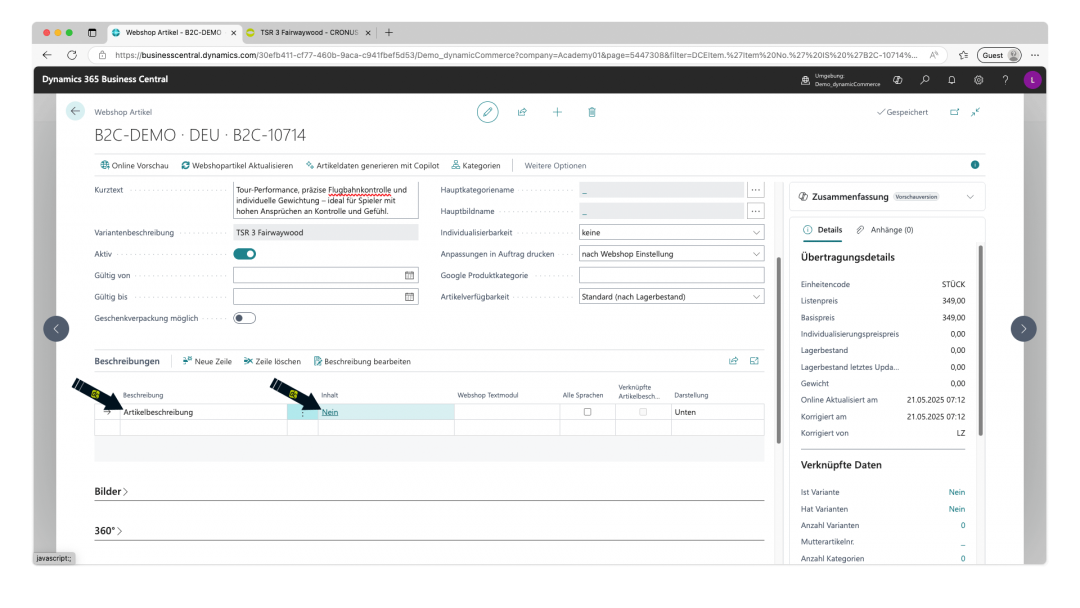Open help question mark icon

[x=1006, y=80]
